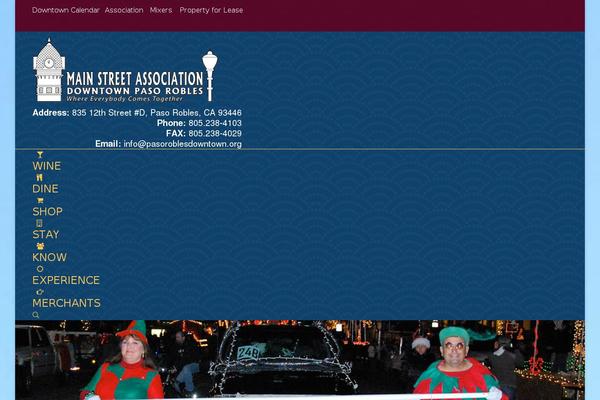Open the Downtown Calendar link
This screenshot has height=400, width=600.
(x=65, y=10)
